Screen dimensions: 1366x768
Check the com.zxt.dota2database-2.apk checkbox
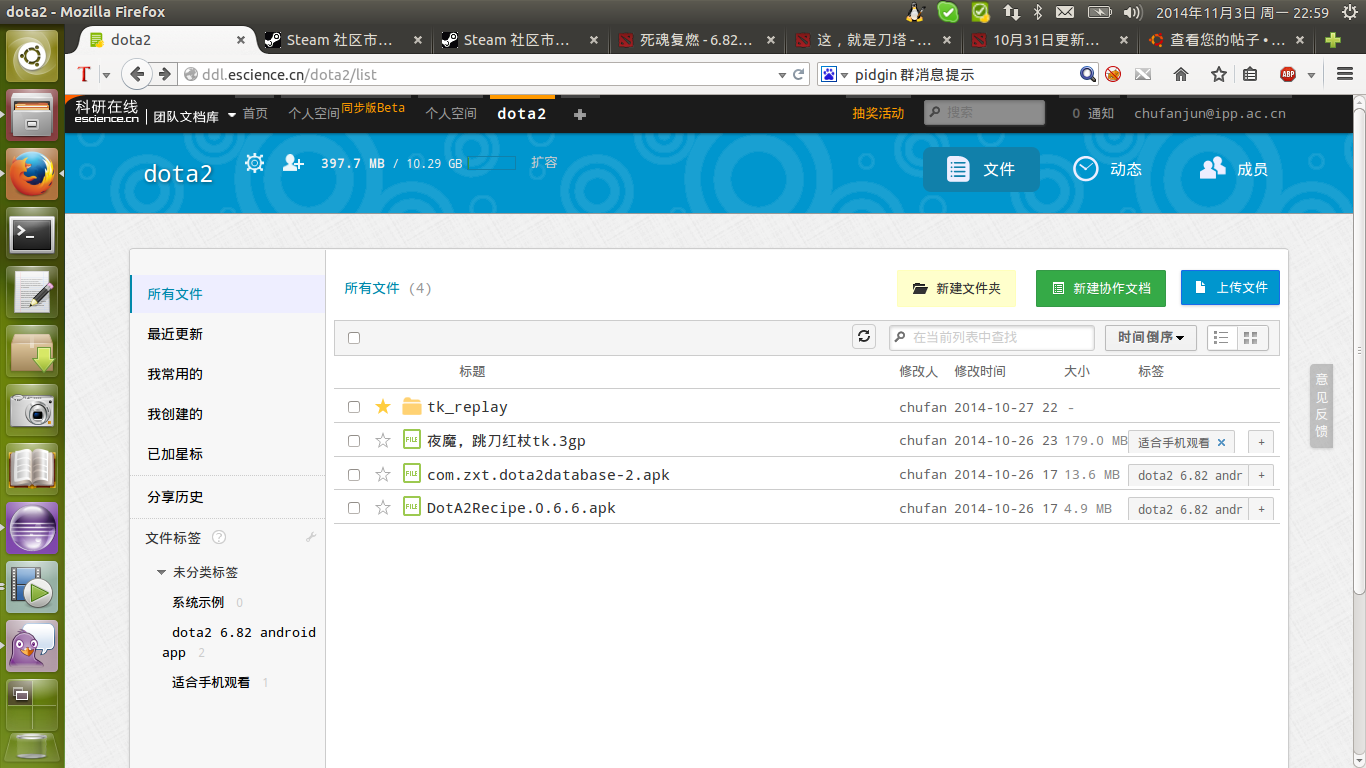pyautogui.click(x=354, y=475)
